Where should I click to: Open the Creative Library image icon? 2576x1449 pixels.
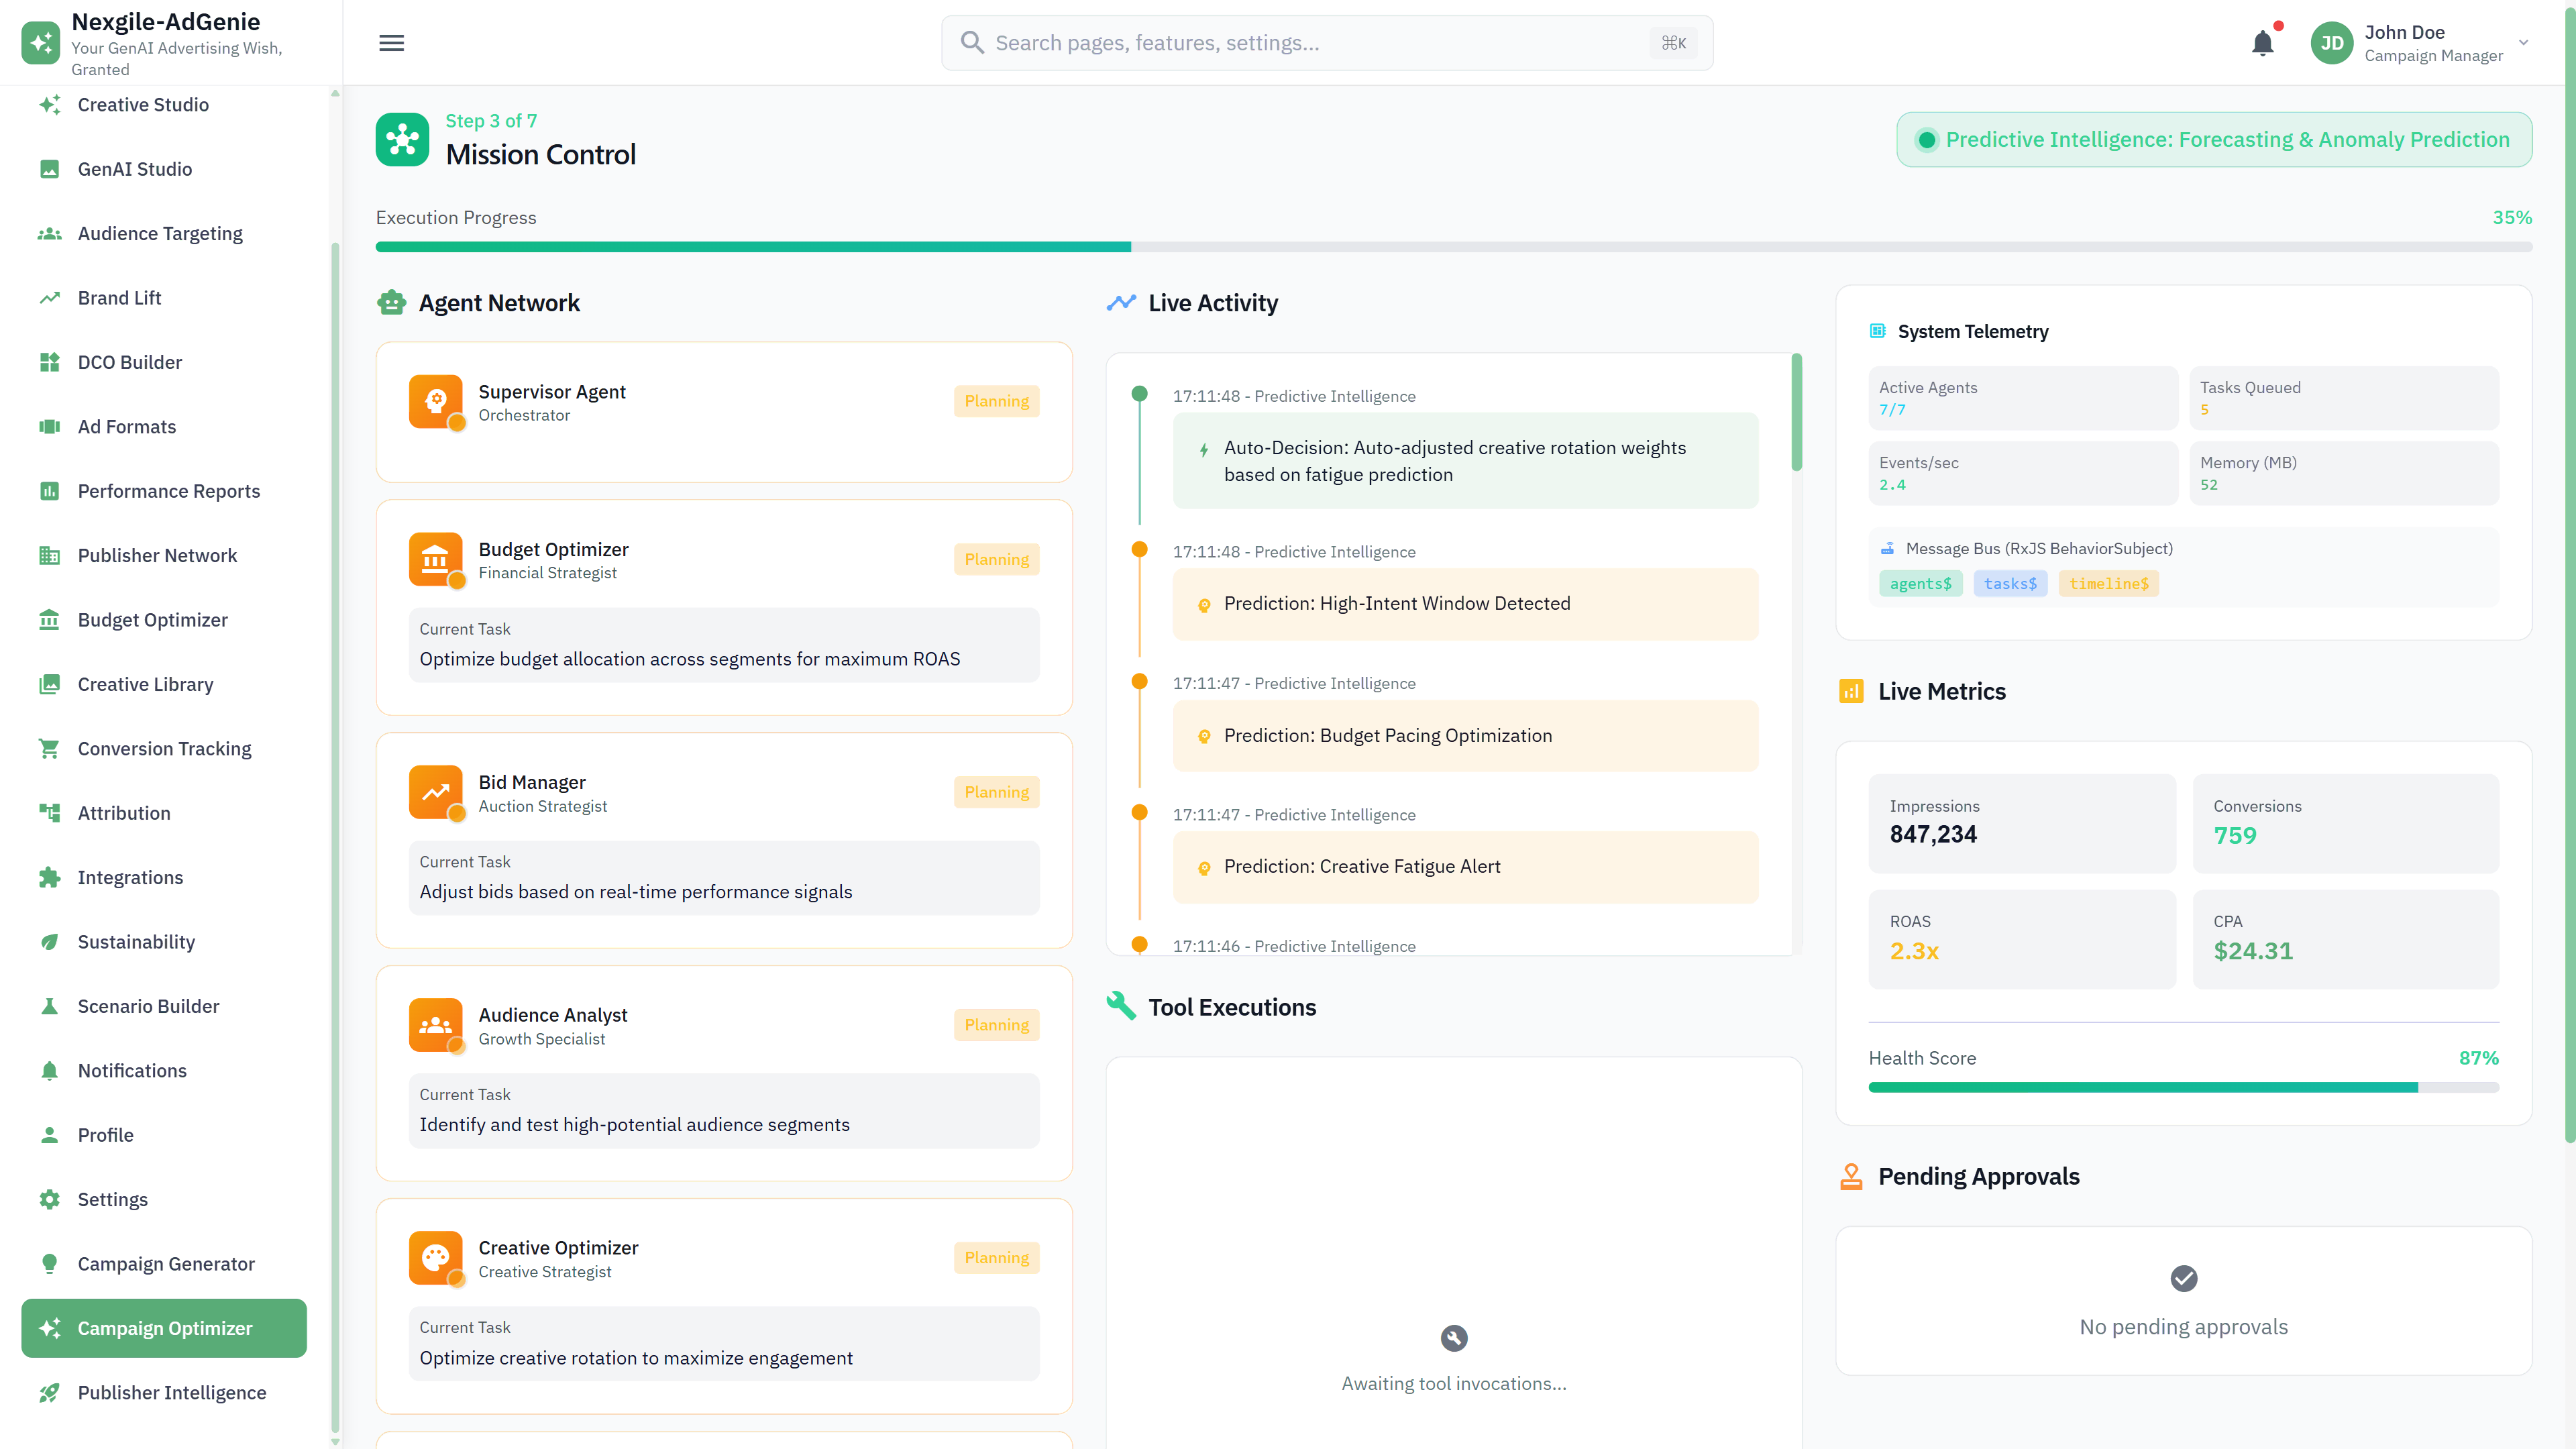(49, 684)
